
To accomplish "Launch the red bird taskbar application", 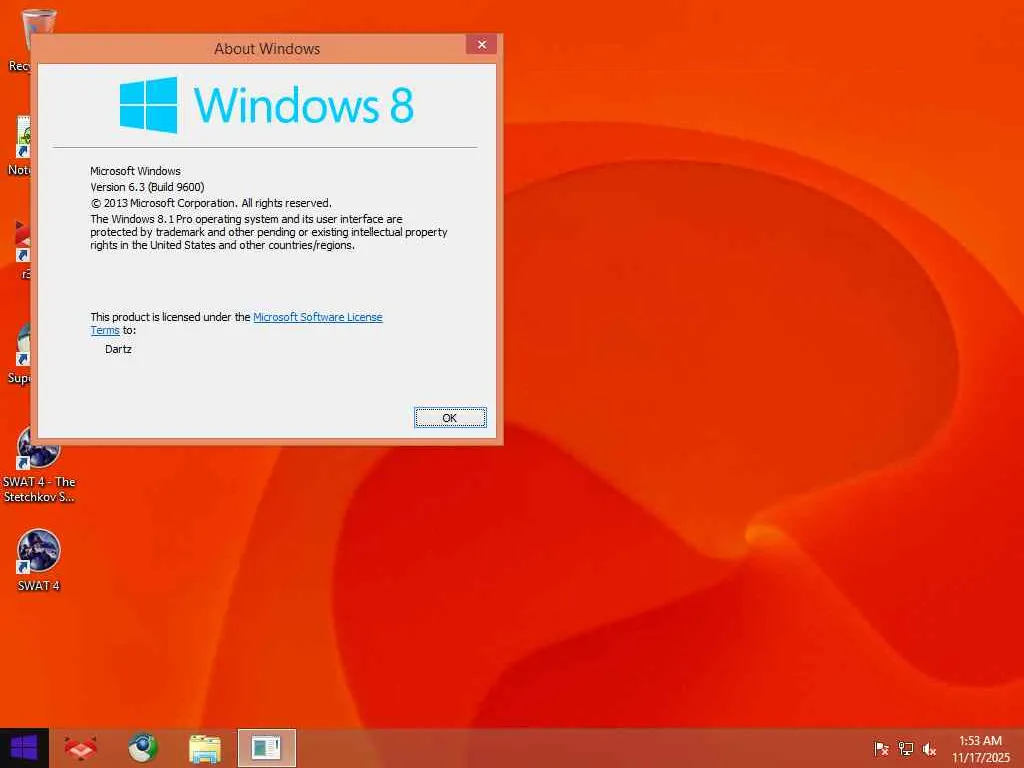I will click(81, 748).
